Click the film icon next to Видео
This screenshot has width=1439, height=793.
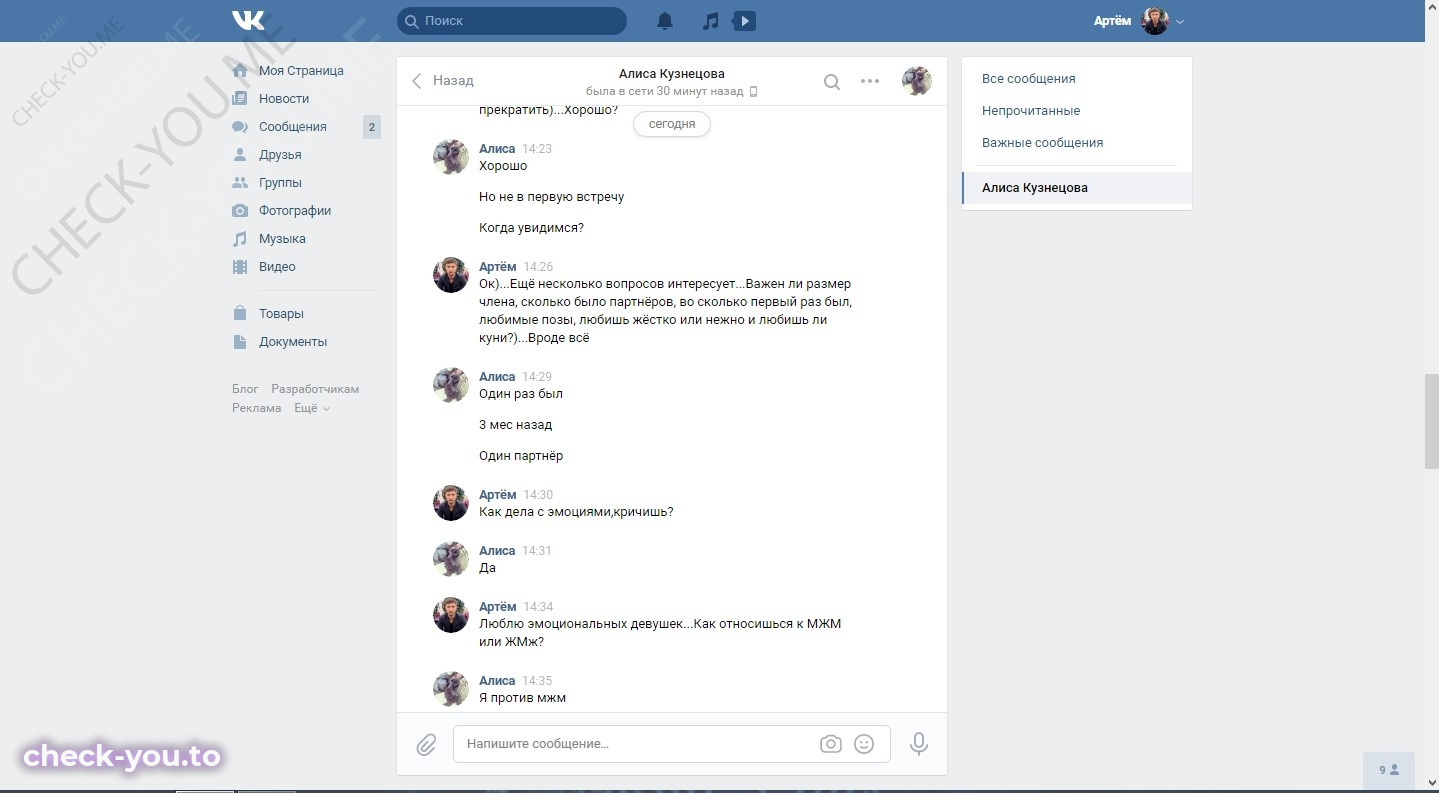click(240, 267)
